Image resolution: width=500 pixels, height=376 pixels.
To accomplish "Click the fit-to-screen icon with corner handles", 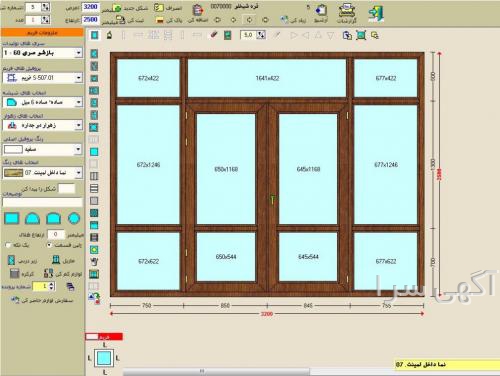I will click(x=361, y=35).
